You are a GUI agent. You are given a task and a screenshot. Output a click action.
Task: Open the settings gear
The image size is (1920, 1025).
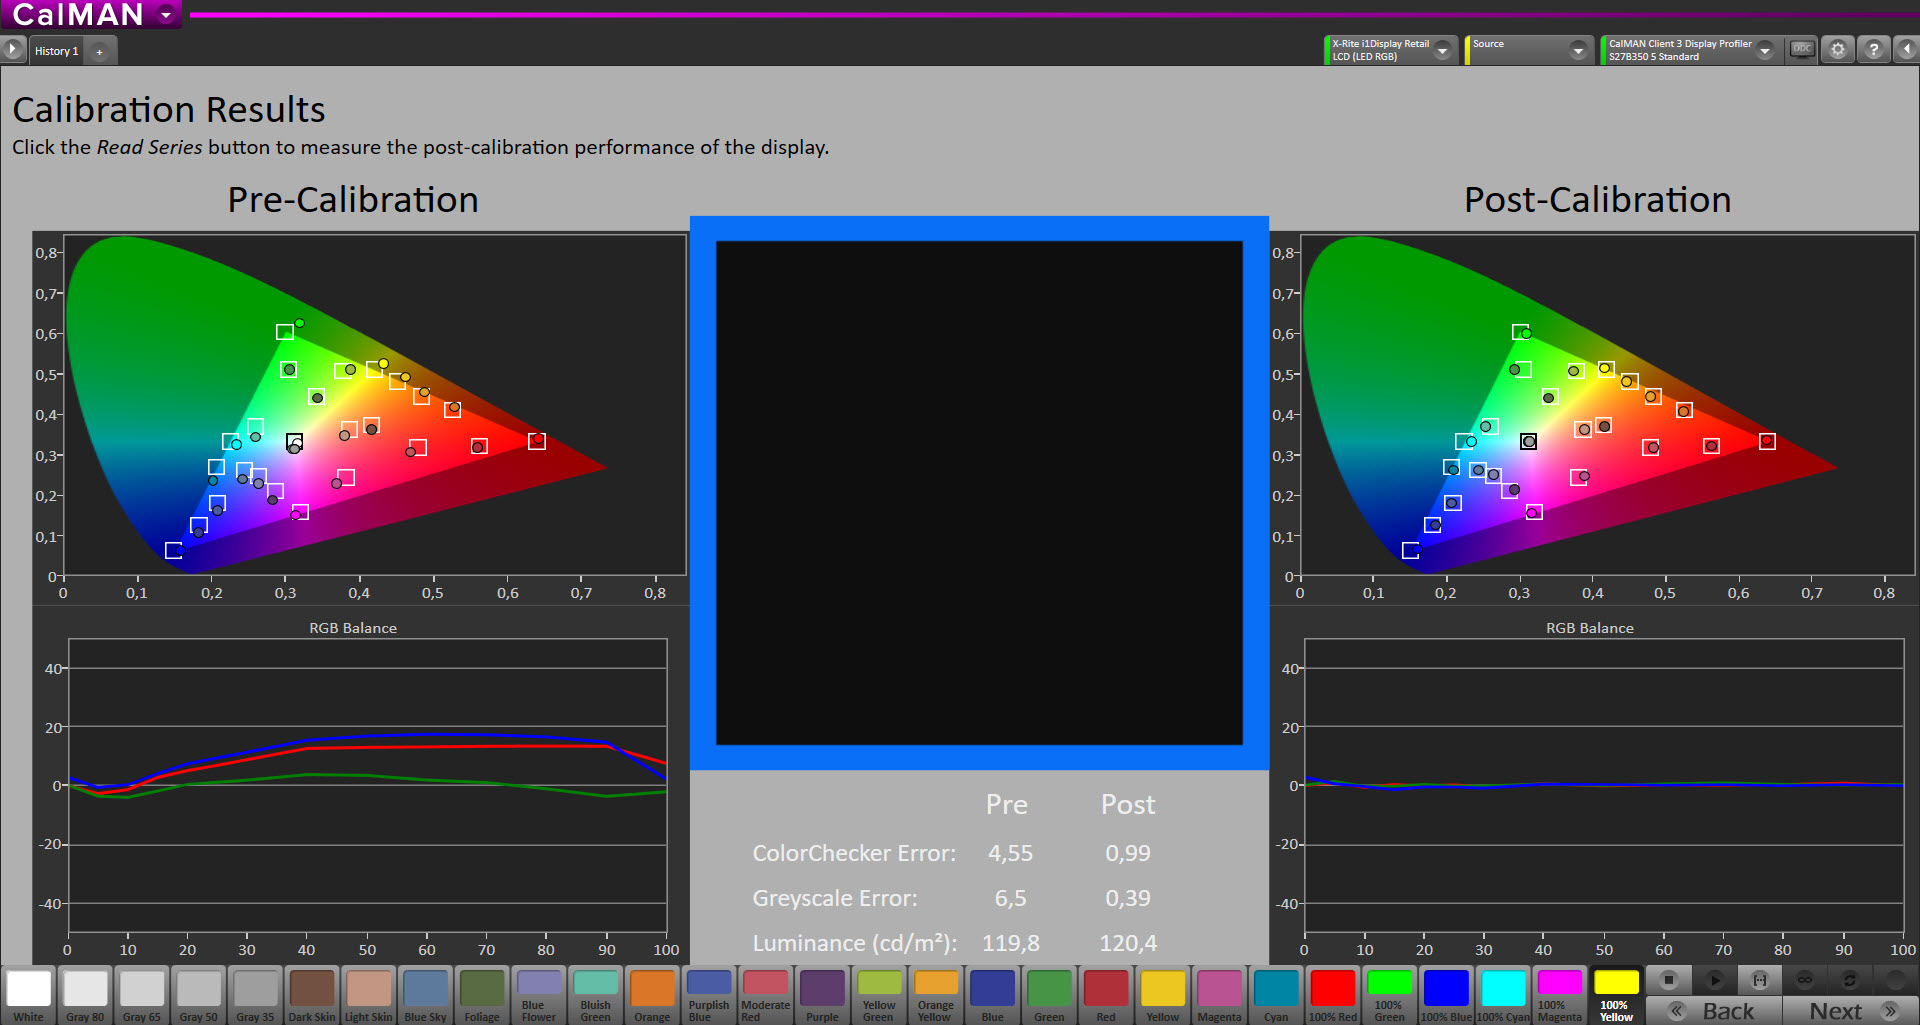[x=1838, y=49]
